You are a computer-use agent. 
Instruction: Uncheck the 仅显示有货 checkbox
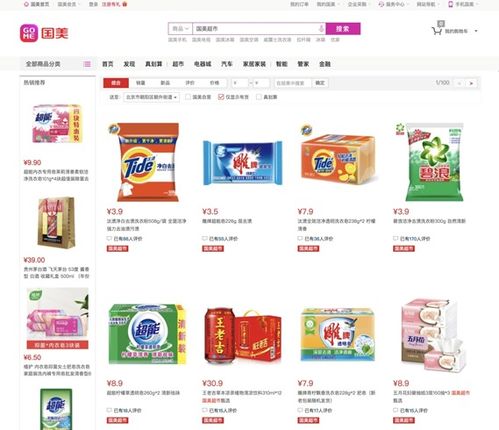221,97
